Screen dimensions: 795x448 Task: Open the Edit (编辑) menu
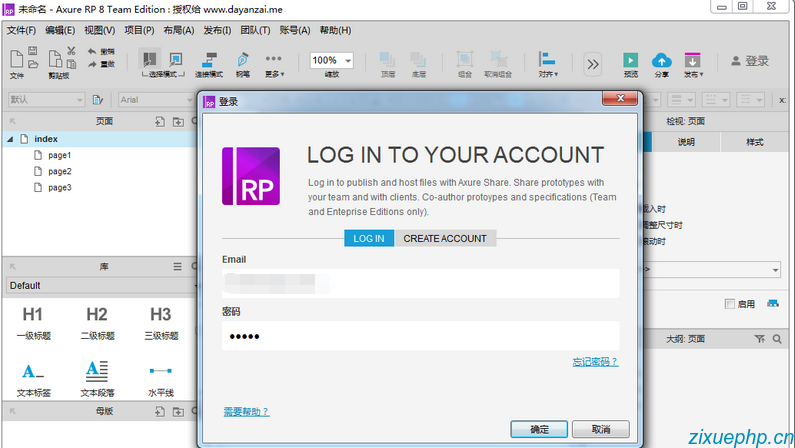60,30
